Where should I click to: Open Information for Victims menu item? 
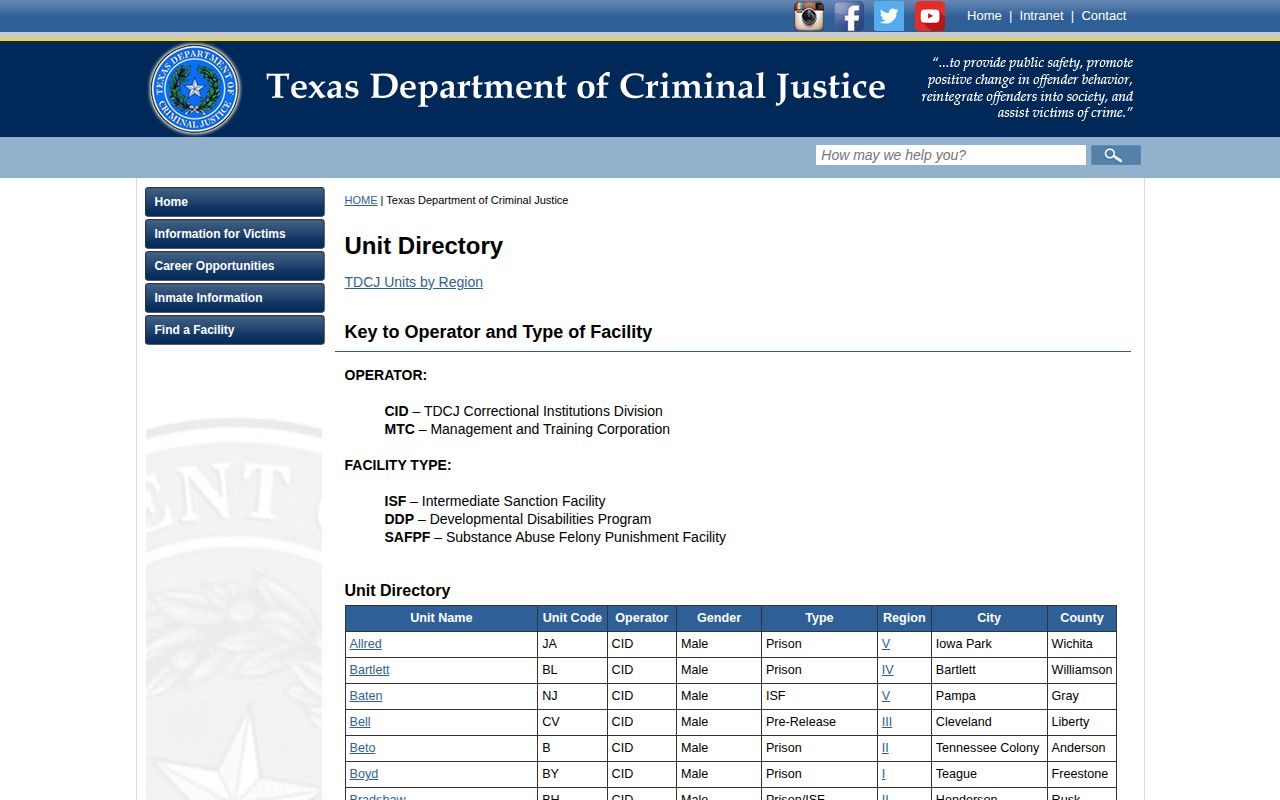pos(235,234)
